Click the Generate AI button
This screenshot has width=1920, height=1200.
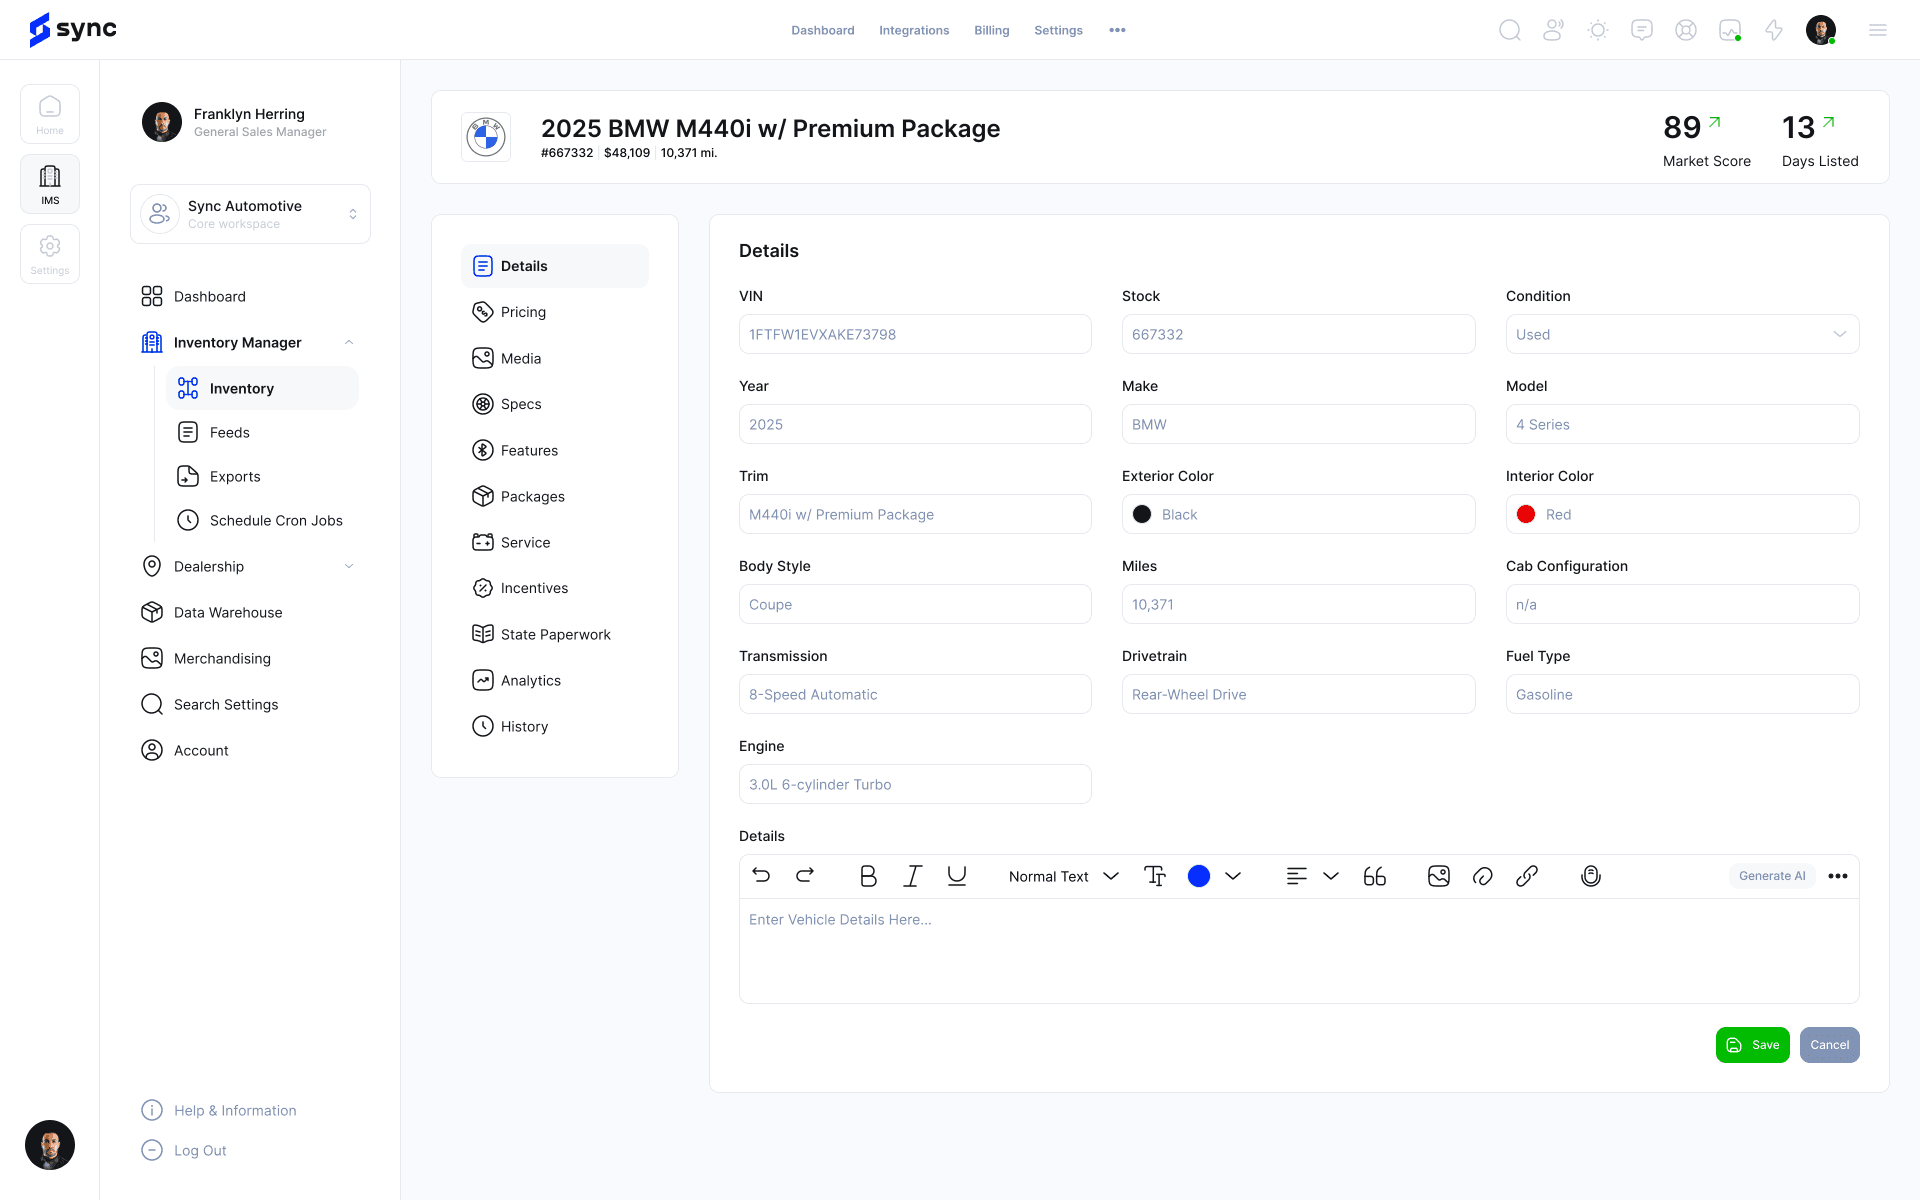(x=1772, y=876)
